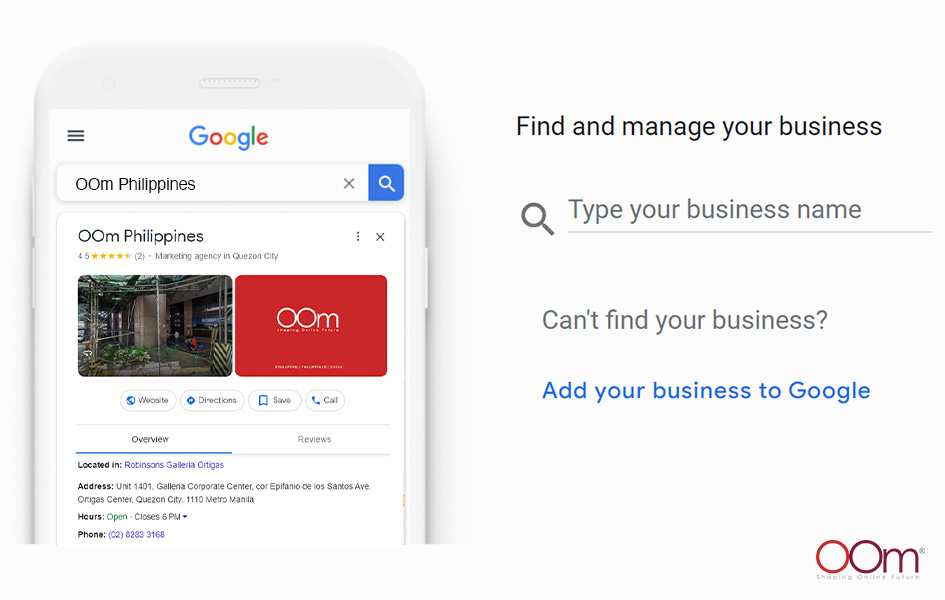Call the business using the Call button
945x600 pixels.
325,401
